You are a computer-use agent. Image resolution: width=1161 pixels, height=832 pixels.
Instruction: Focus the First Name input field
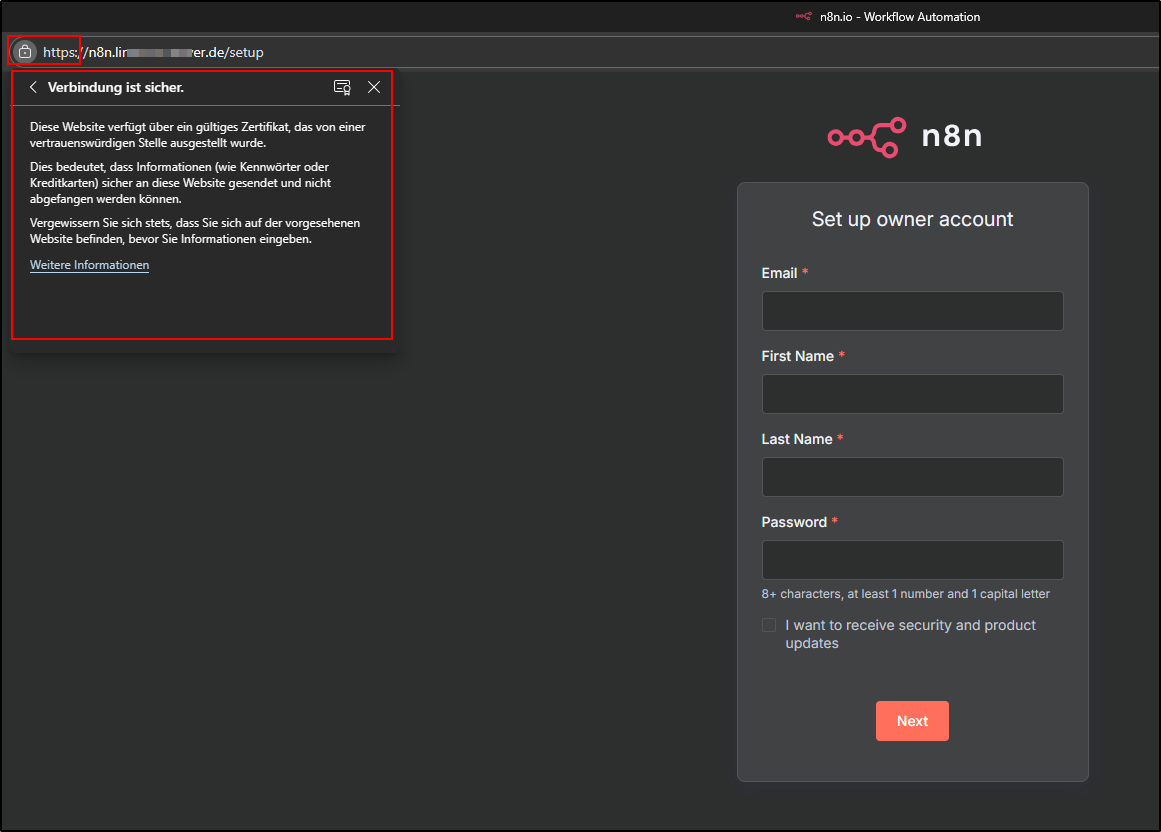coord(912,394)
